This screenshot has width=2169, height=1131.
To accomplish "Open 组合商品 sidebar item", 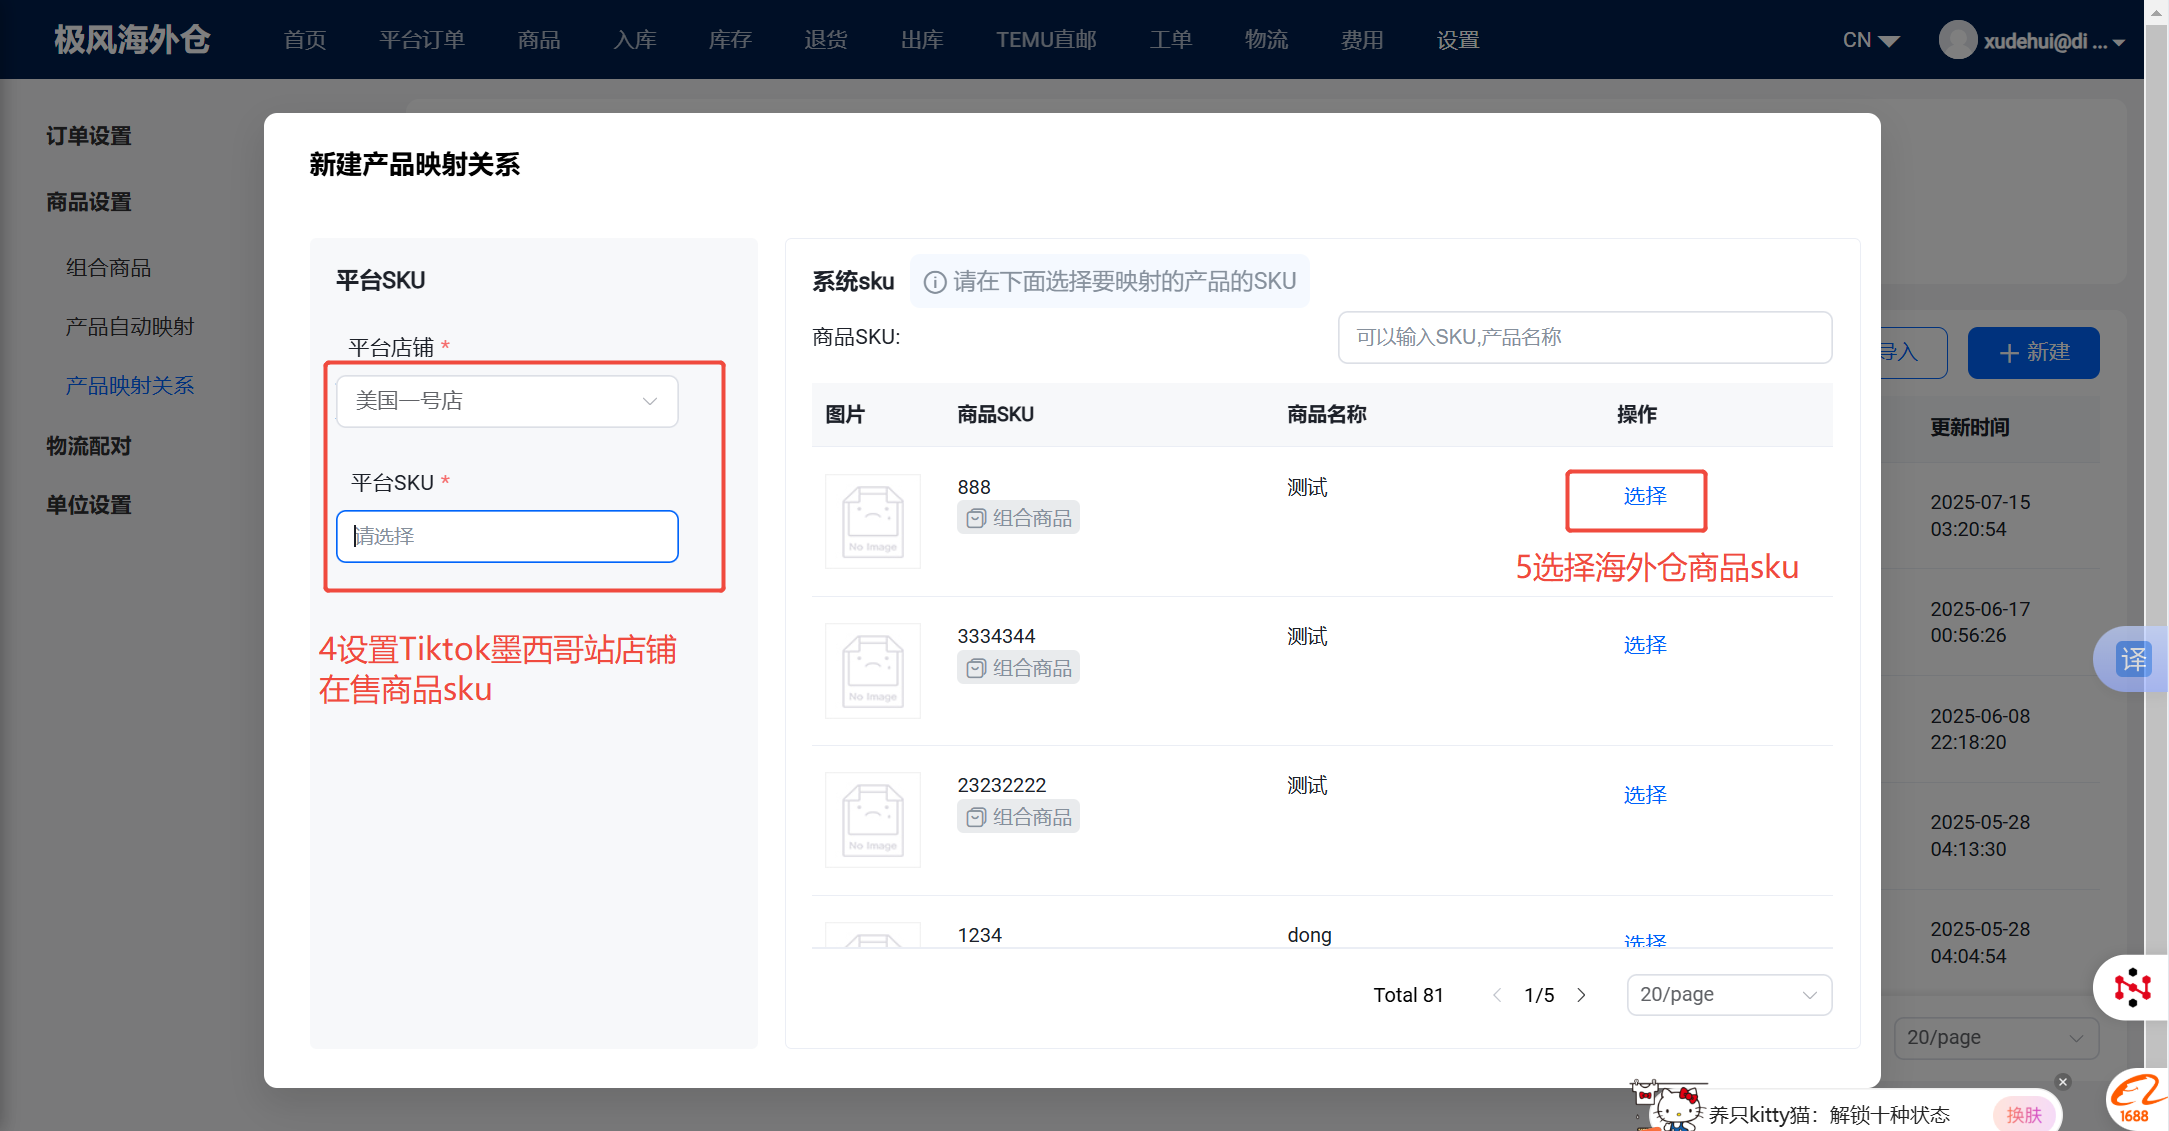I will [108, 268].
